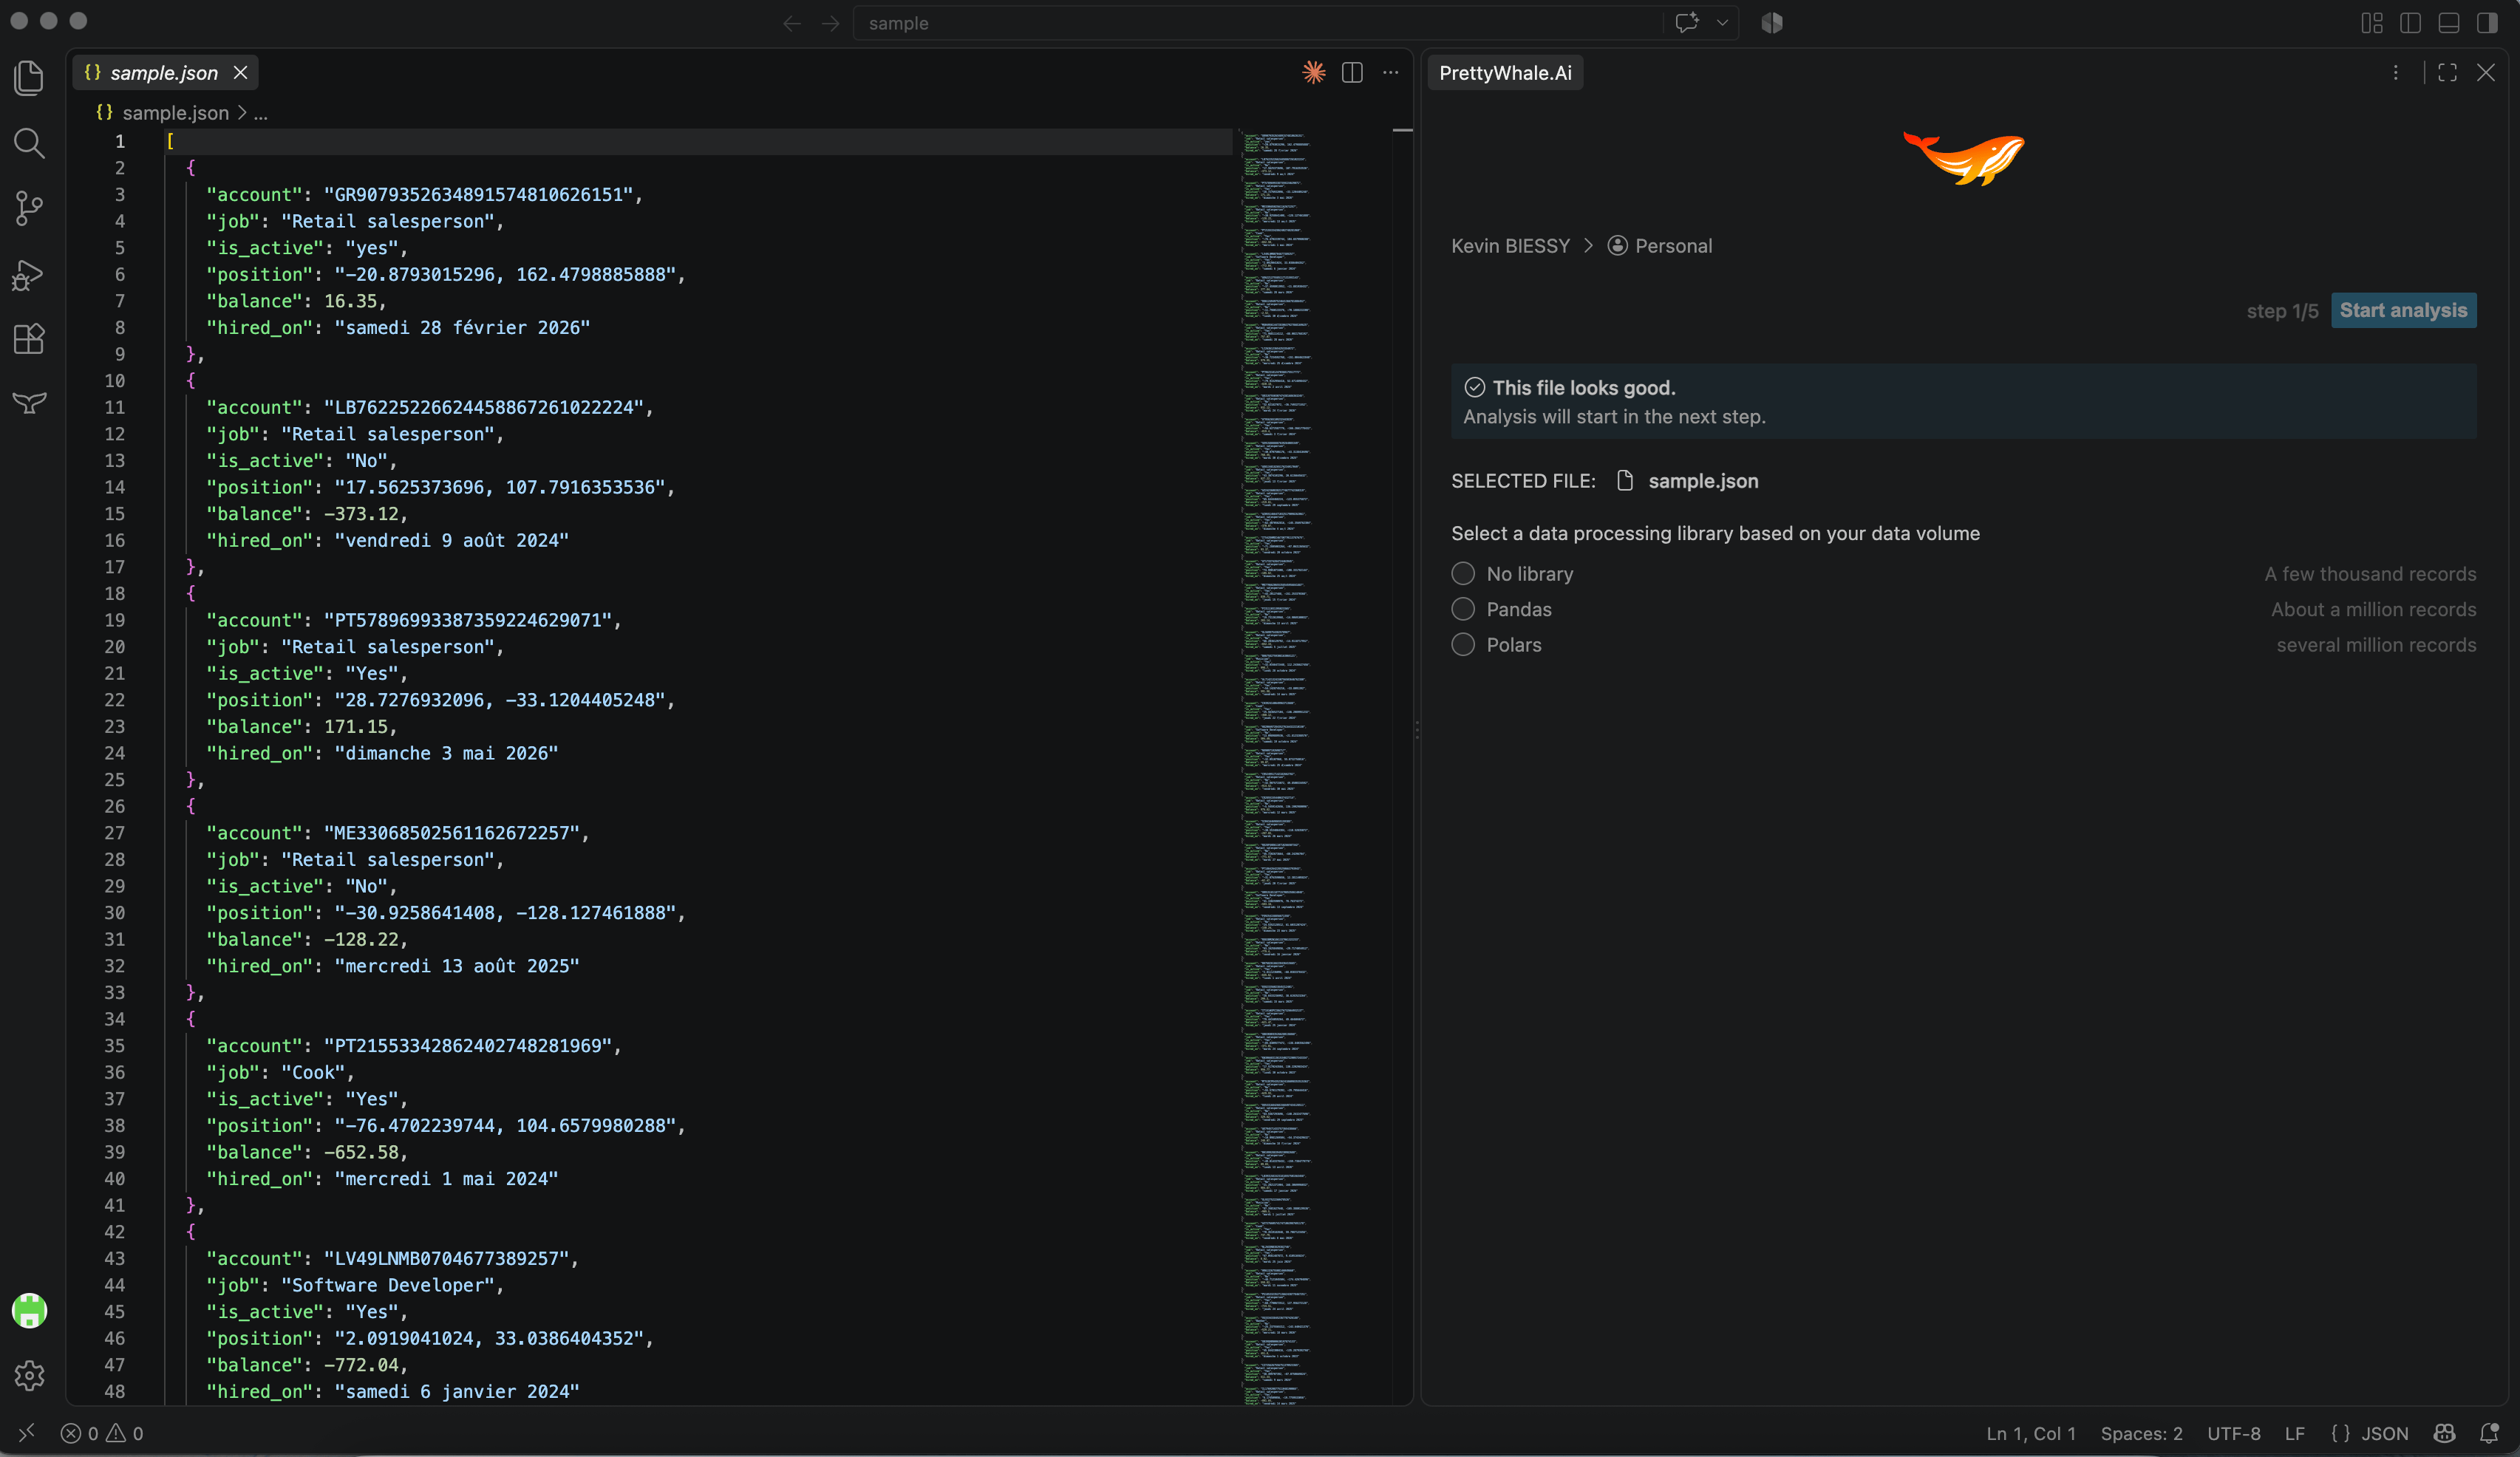Viewport: 2520px width, 1457px height.
Task: Open the Run and Debug icon
Action: (29, 274)
